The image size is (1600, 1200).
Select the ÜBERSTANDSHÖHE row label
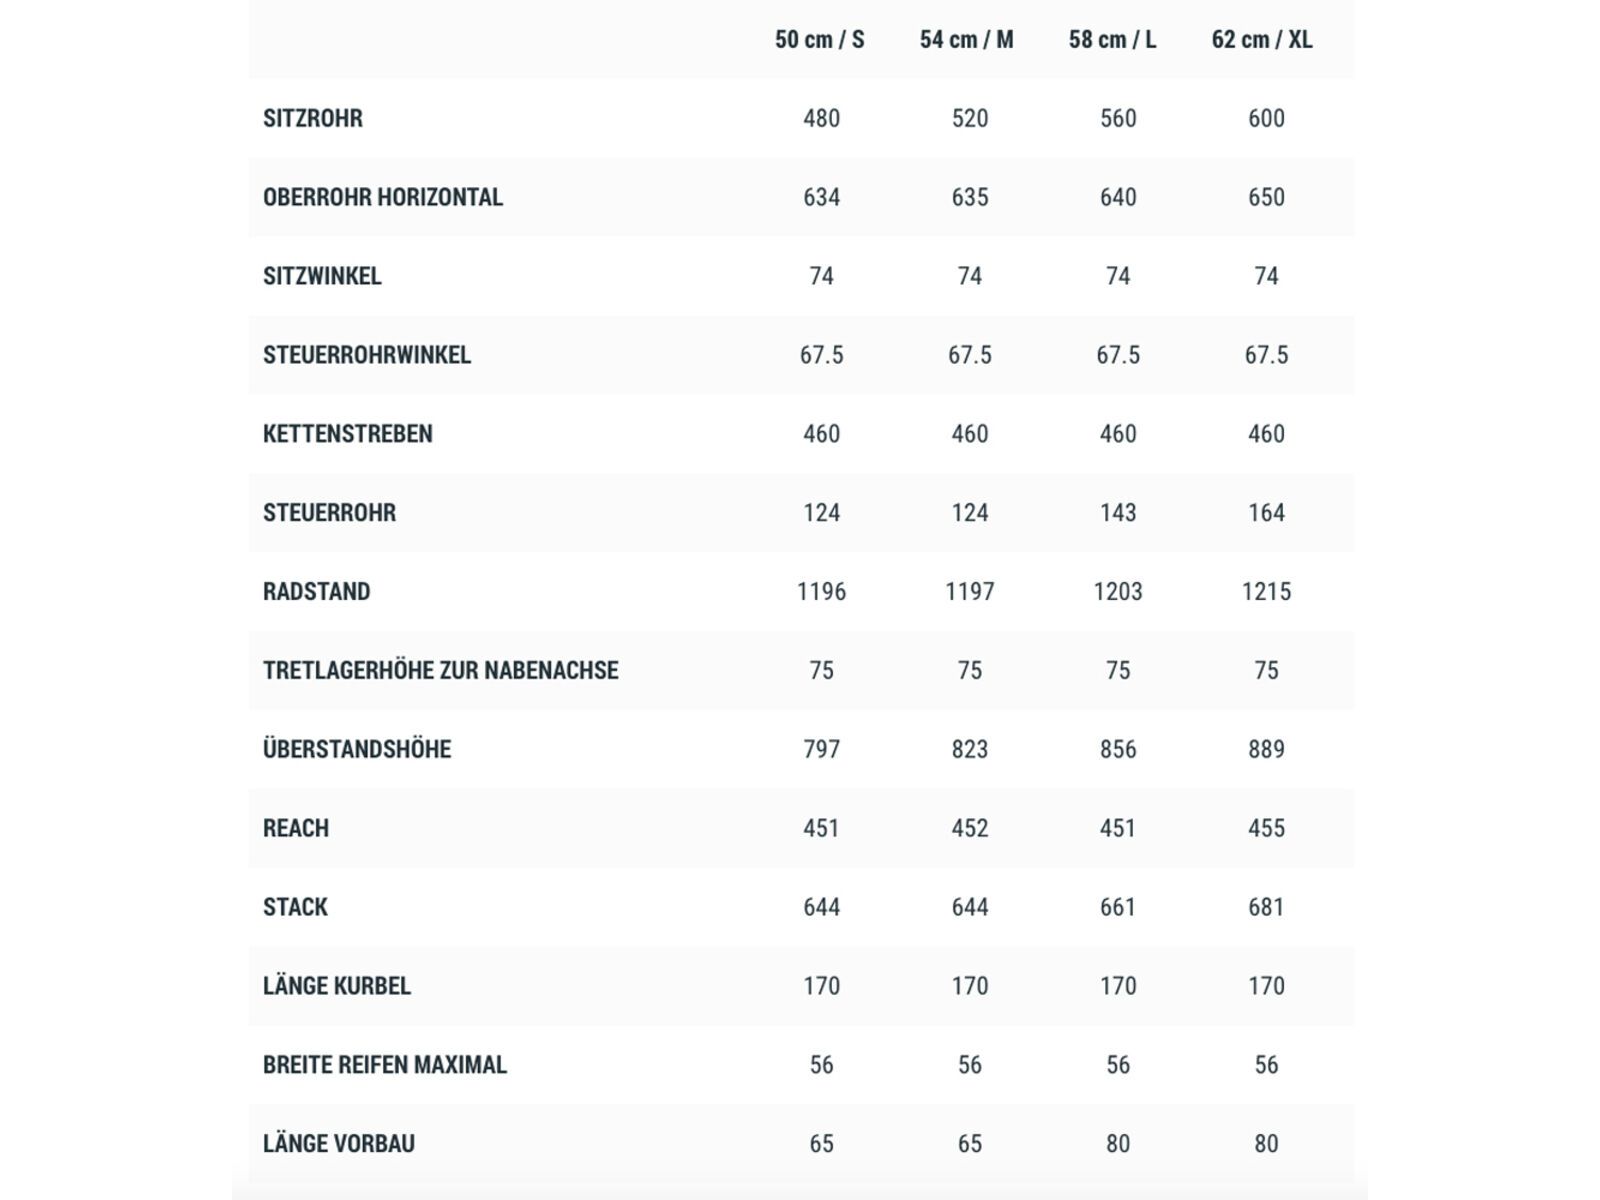[357, 750]
